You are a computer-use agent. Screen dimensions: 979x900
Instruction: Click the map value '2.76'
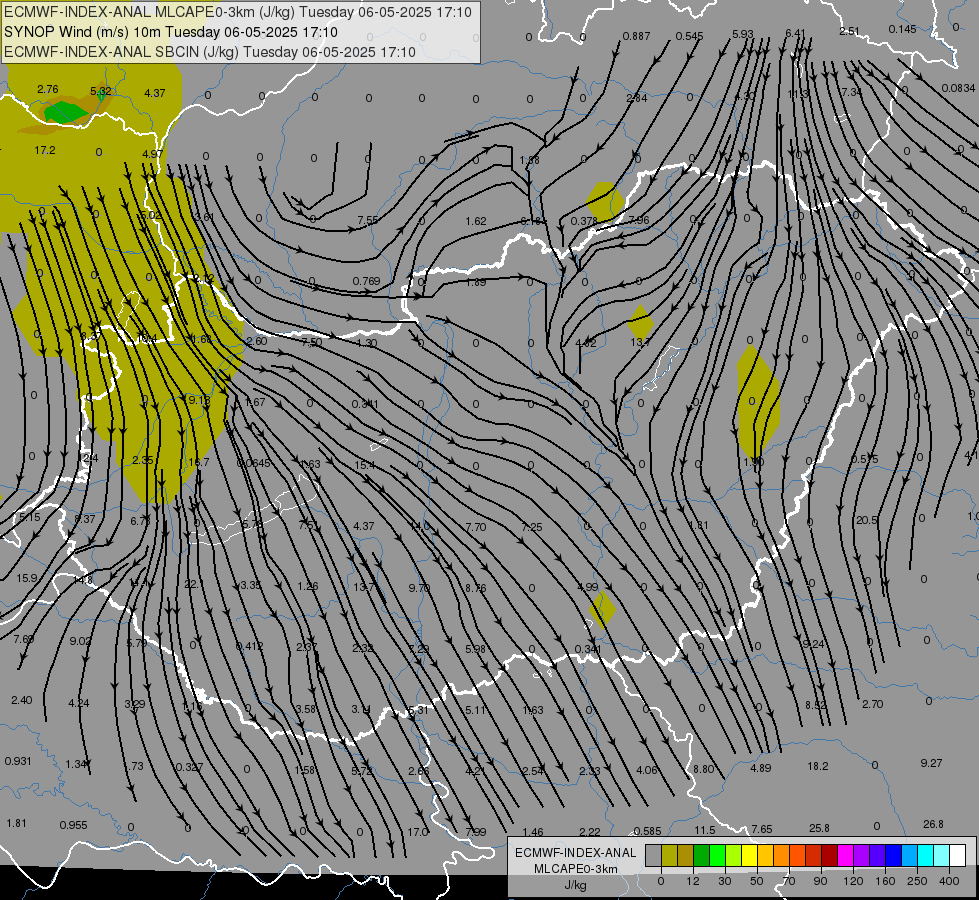pyautogui.click(x=47, y=89)
